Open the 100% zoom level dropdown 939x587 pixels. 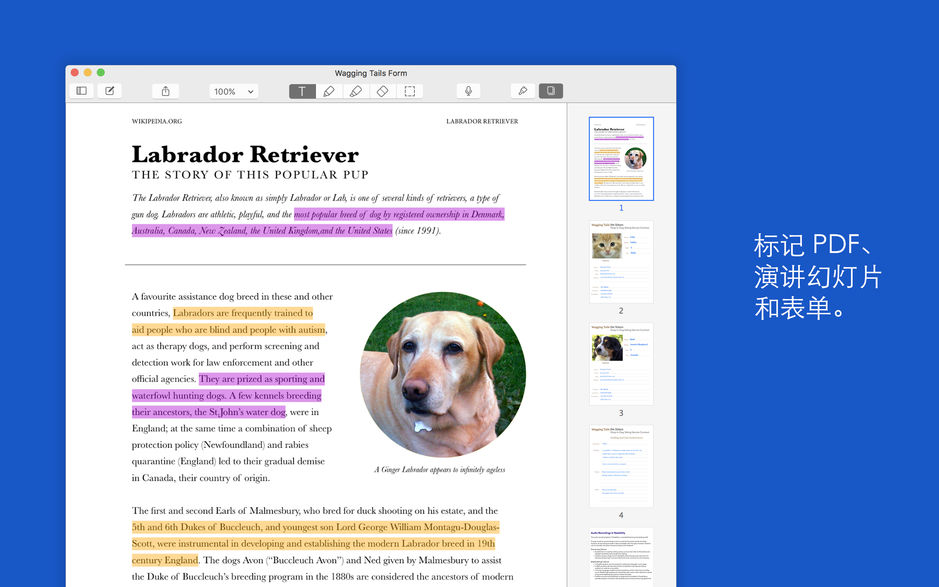[x=233, y=91]
